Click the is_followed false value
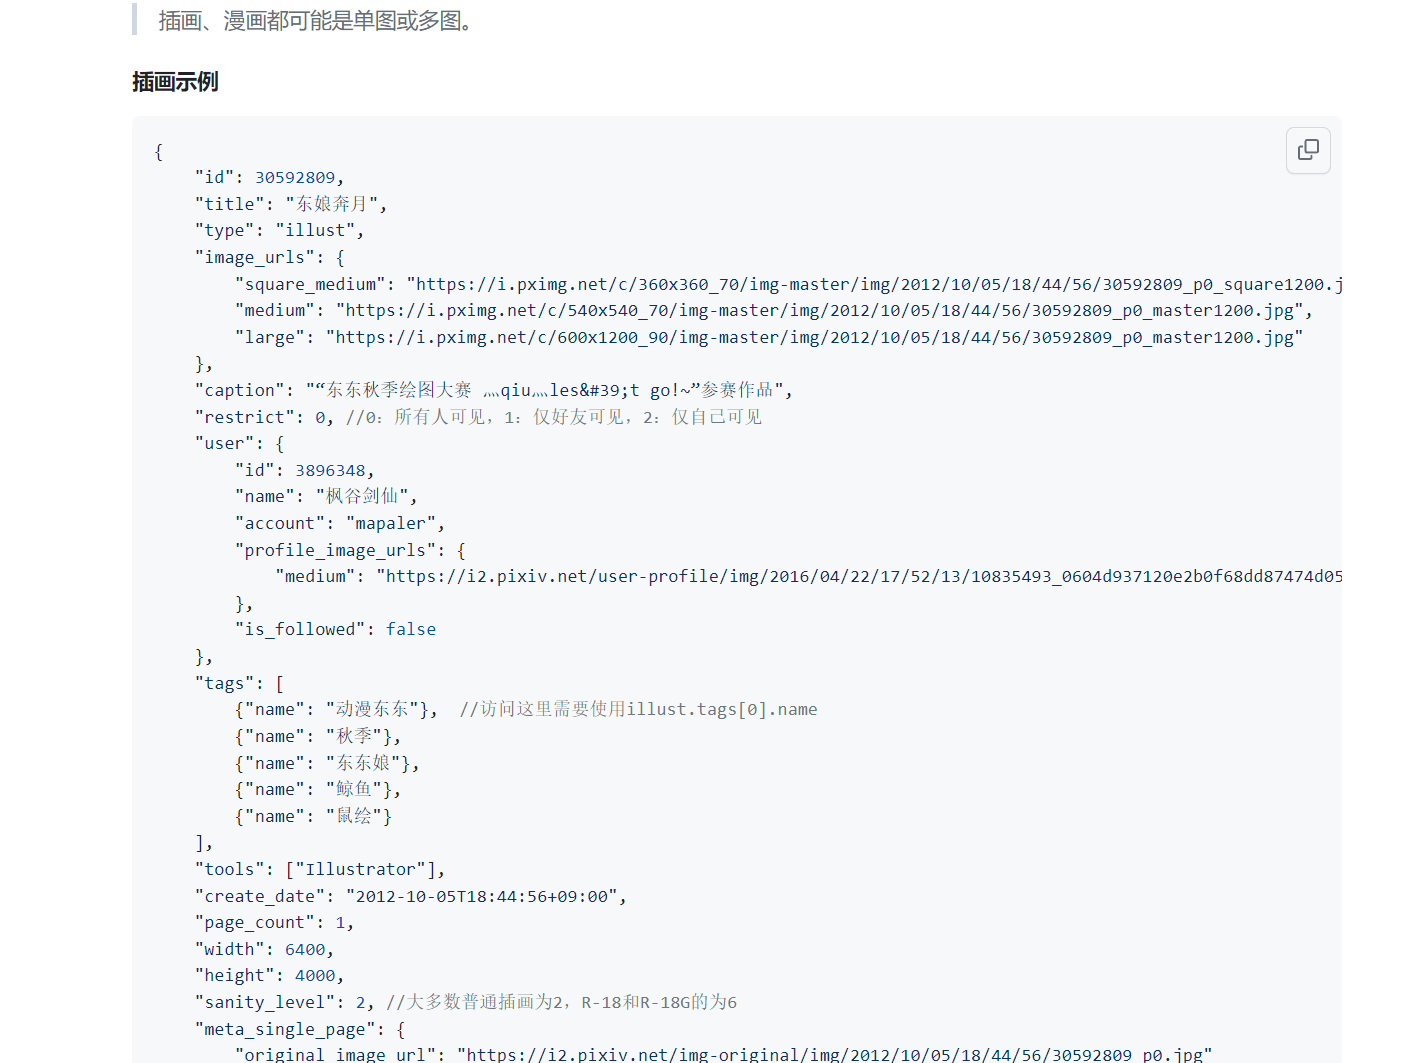 (411, 628)
